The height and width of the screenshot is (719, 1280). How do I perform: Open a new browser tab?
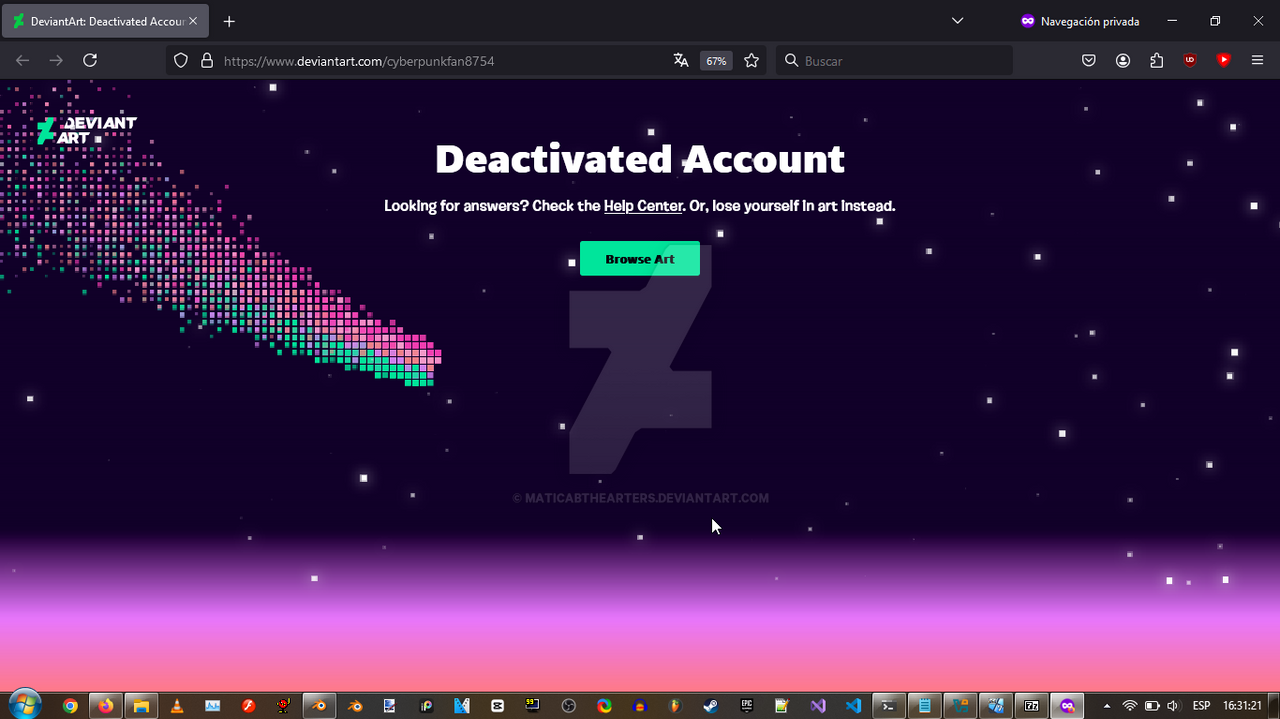(x=229, y=21)
